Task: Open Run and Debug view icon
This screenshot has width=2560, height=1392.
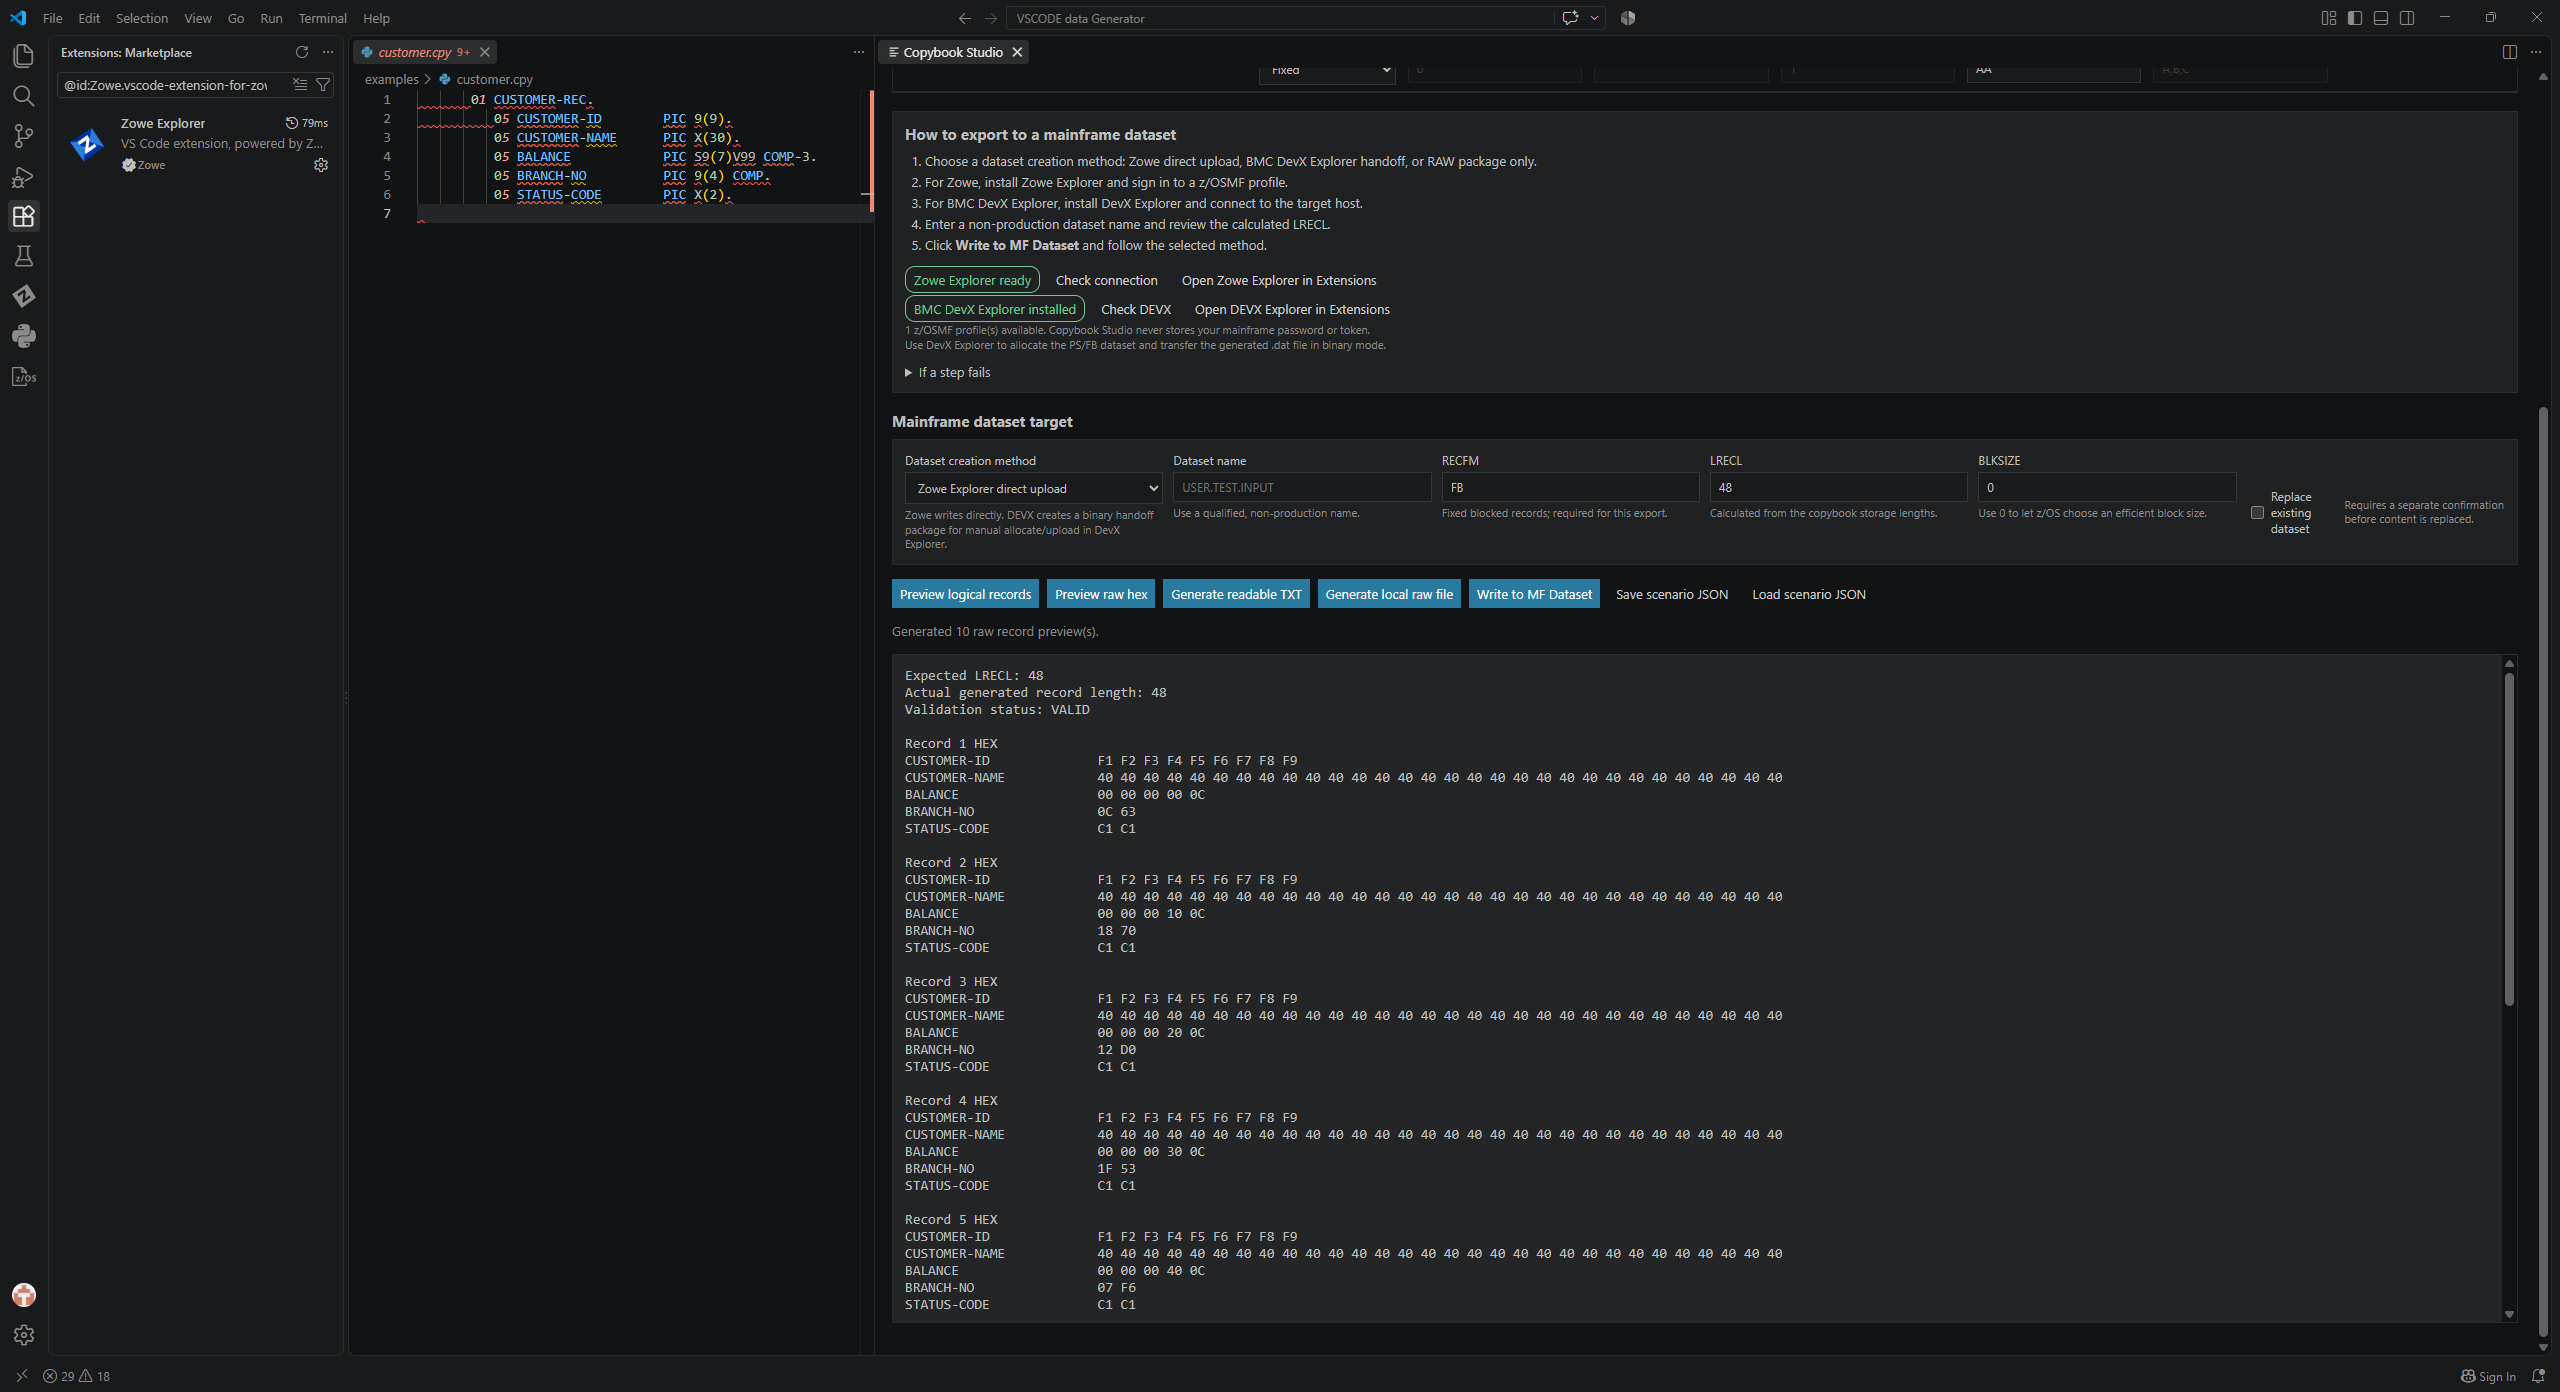Action: coord(23,177)
